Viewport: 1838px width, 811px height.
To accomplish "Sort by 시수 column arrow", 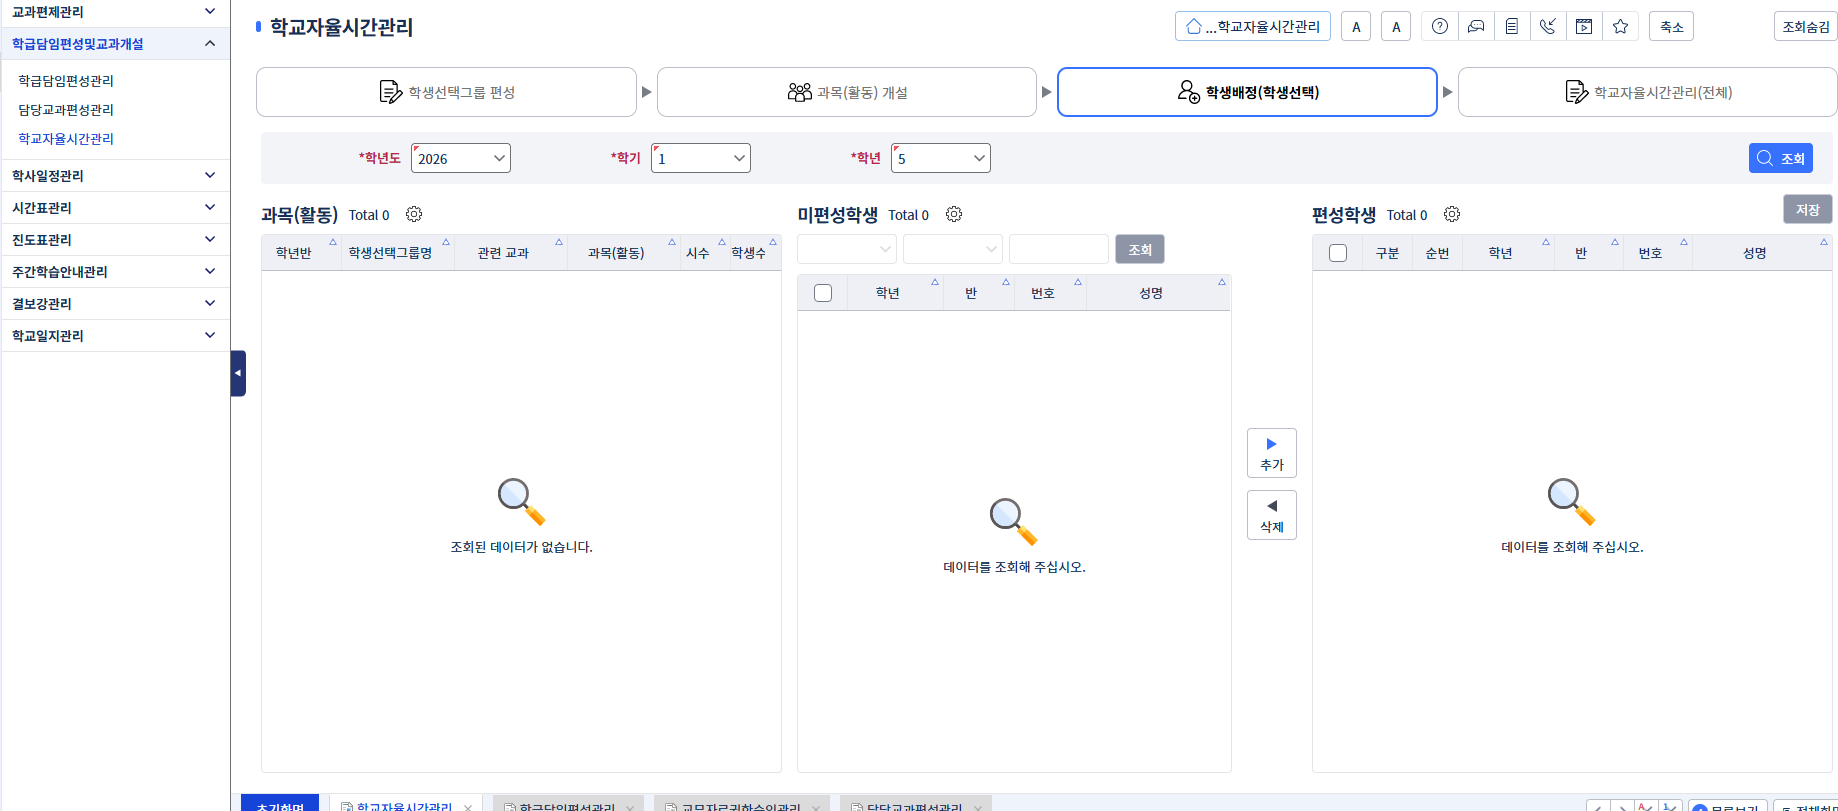I will pos(722,242).
